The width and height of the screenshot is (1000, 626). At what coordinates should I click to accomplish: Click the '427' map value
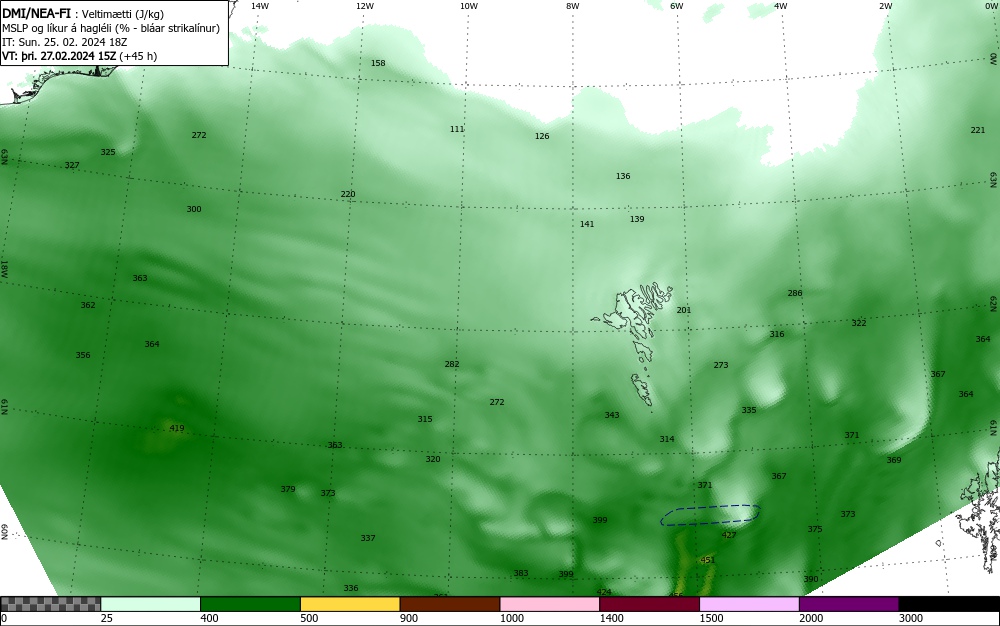pos(729,535)
